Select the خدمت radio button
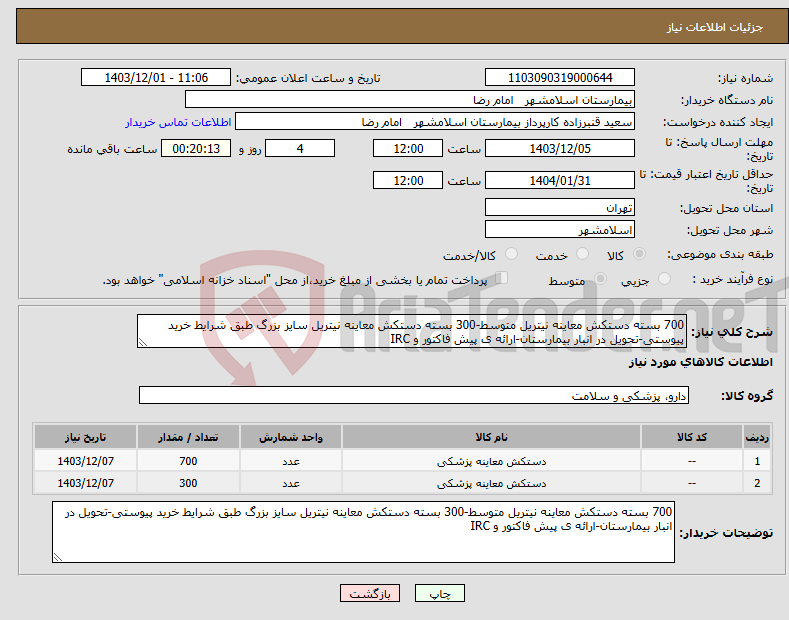789x620 pixels. coord(582,254)
